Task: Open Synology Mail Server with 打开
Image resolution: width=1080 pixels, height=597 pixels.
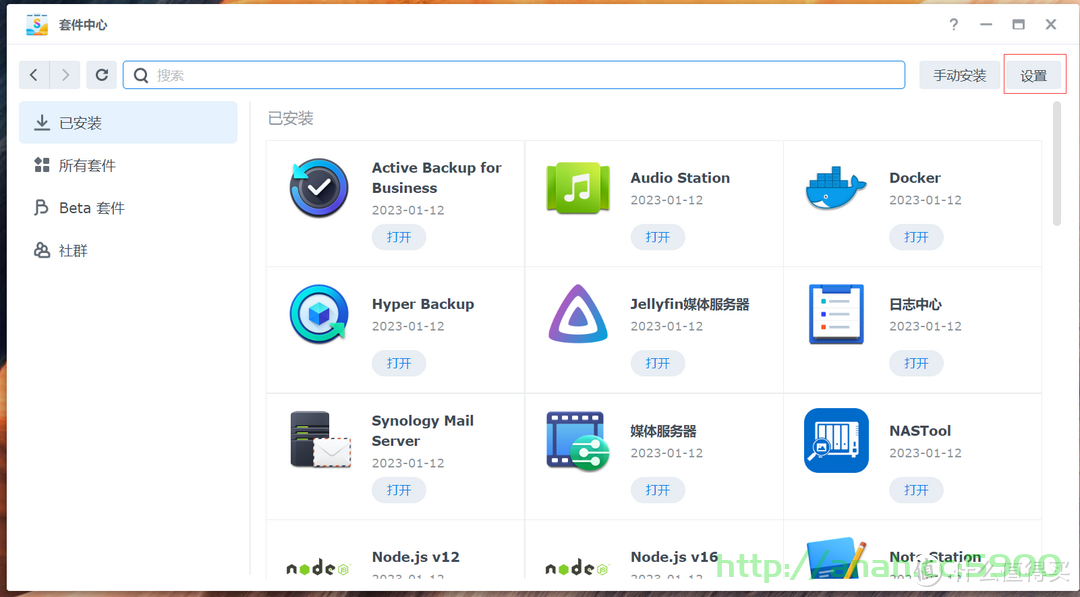Action: [399, 490]
